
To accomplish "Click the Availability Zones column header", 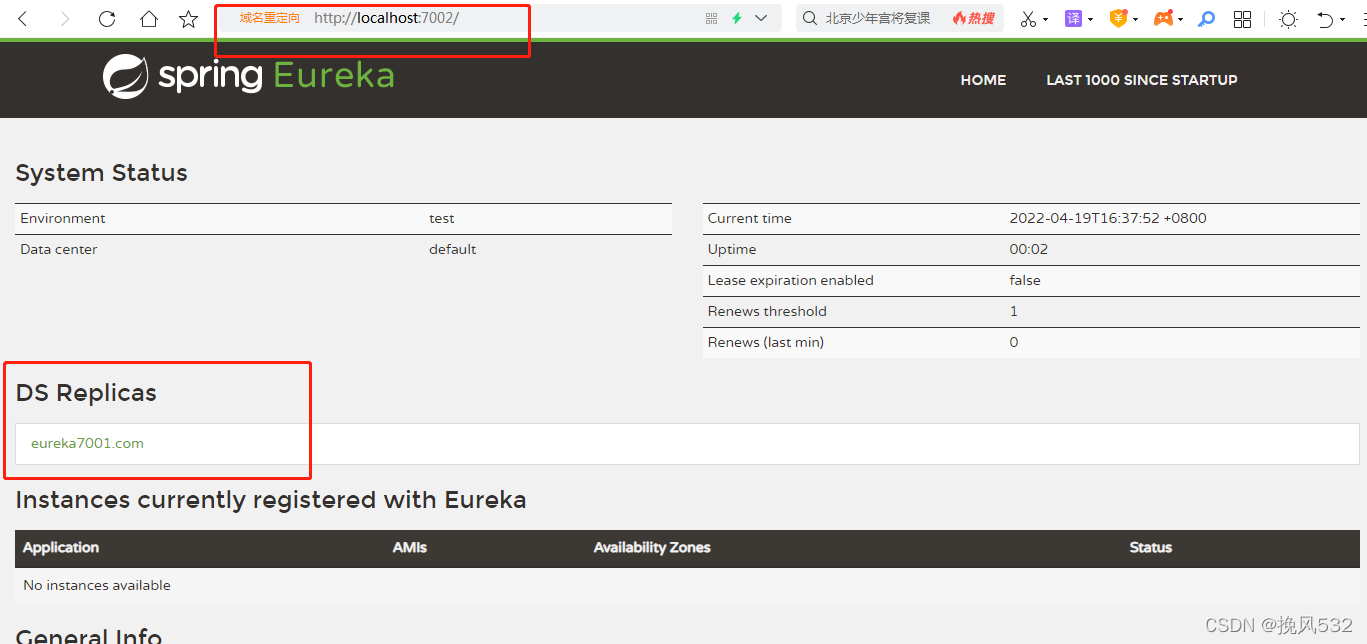I will [x=652, y=547].
